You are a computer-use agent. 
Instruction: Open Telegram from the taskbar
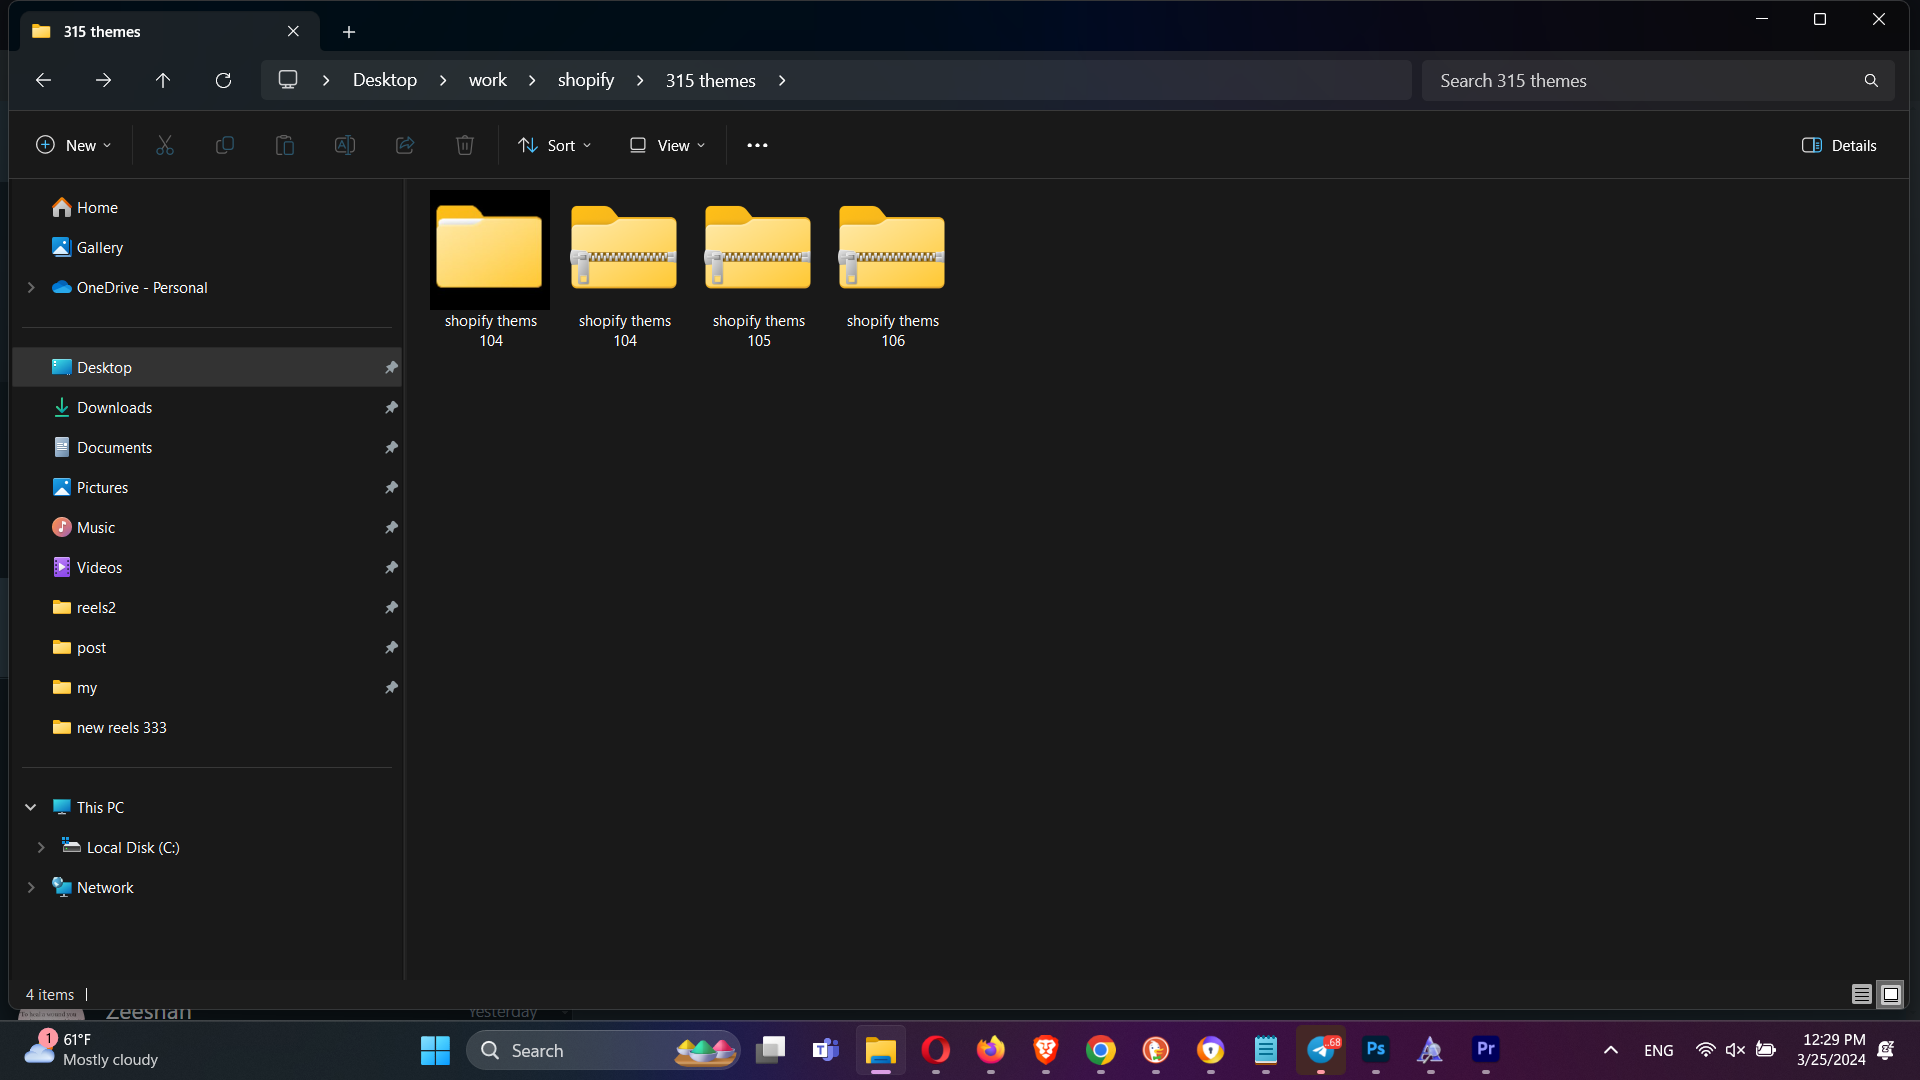(x=1321, y=1050)
